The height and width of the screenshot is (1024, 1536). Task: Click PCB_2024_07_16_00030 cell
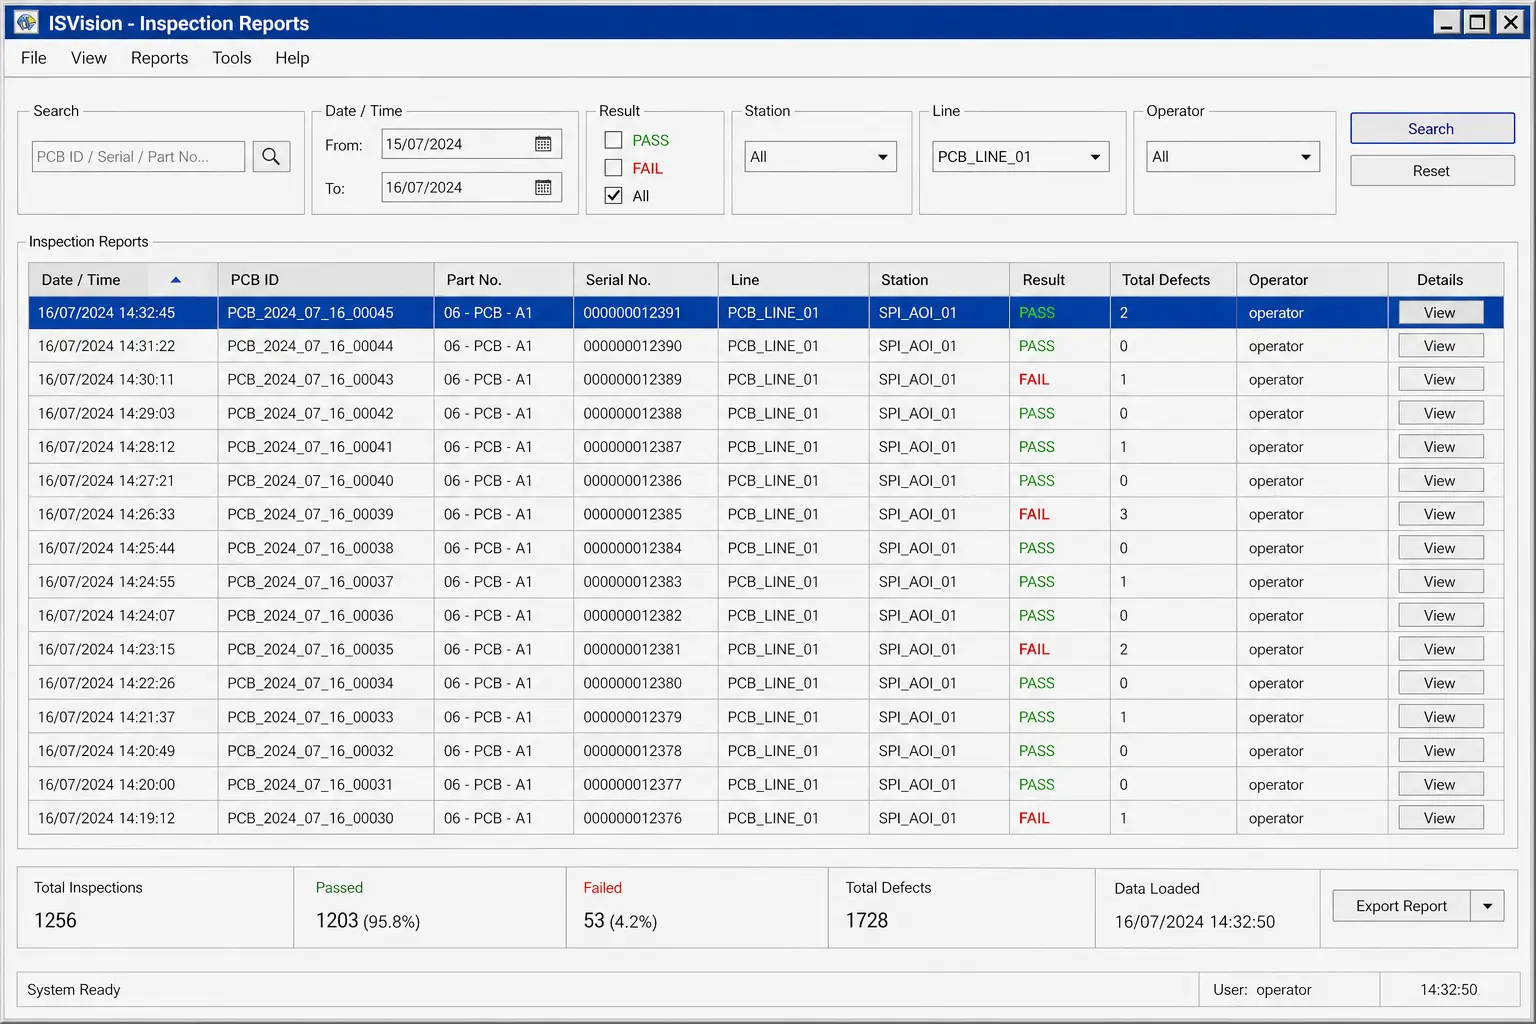point(326,818)
